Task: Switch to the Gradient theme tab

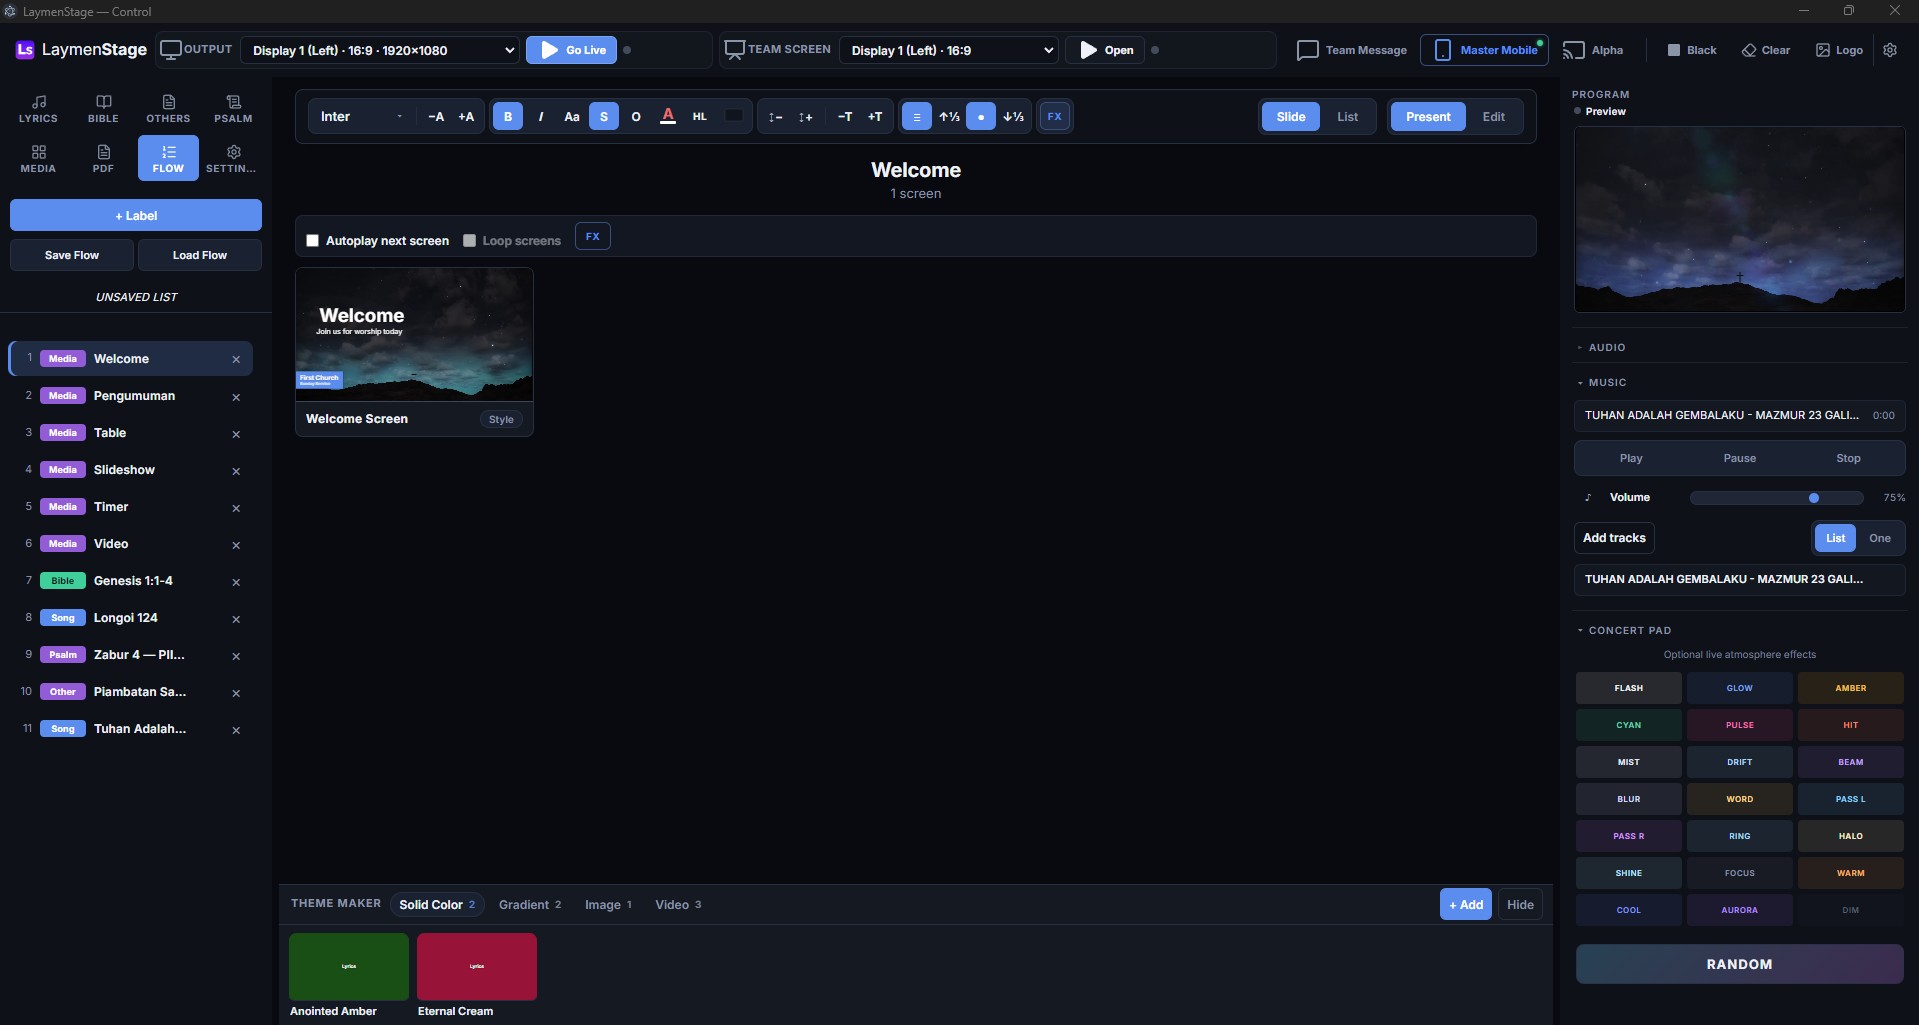Action: [x=530, y=905]
